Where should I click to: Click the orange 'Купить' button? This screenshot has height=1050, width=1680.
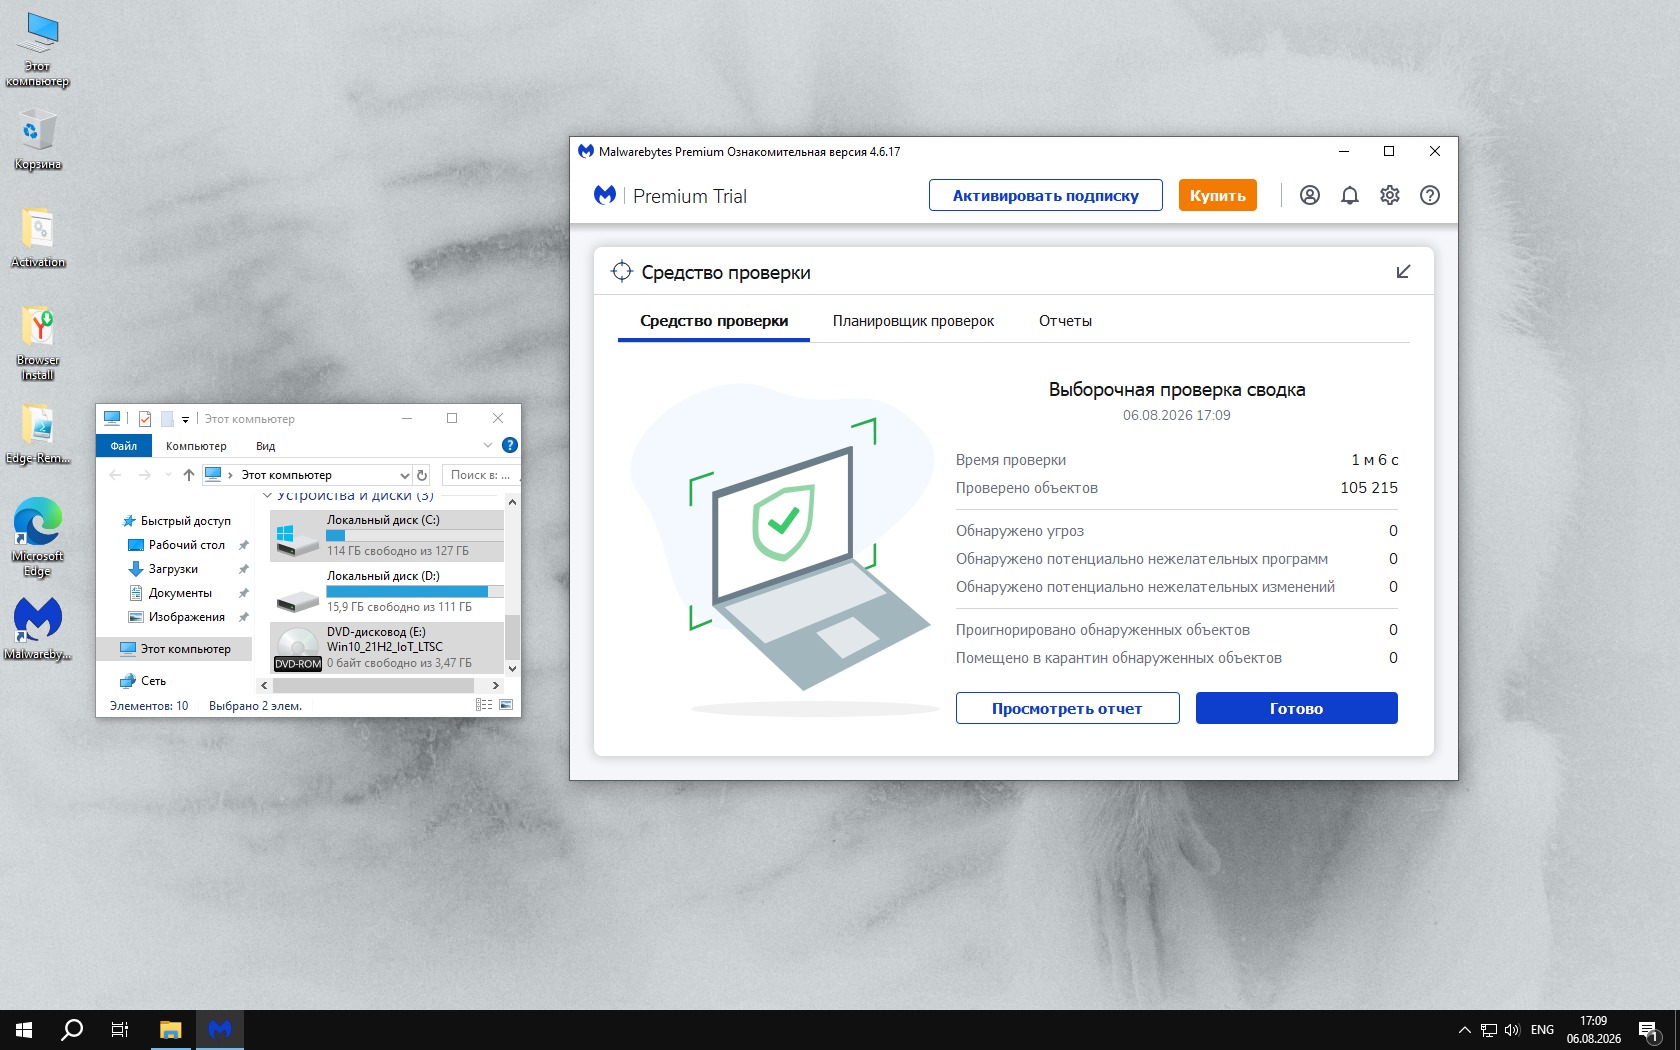point(1218,196)
